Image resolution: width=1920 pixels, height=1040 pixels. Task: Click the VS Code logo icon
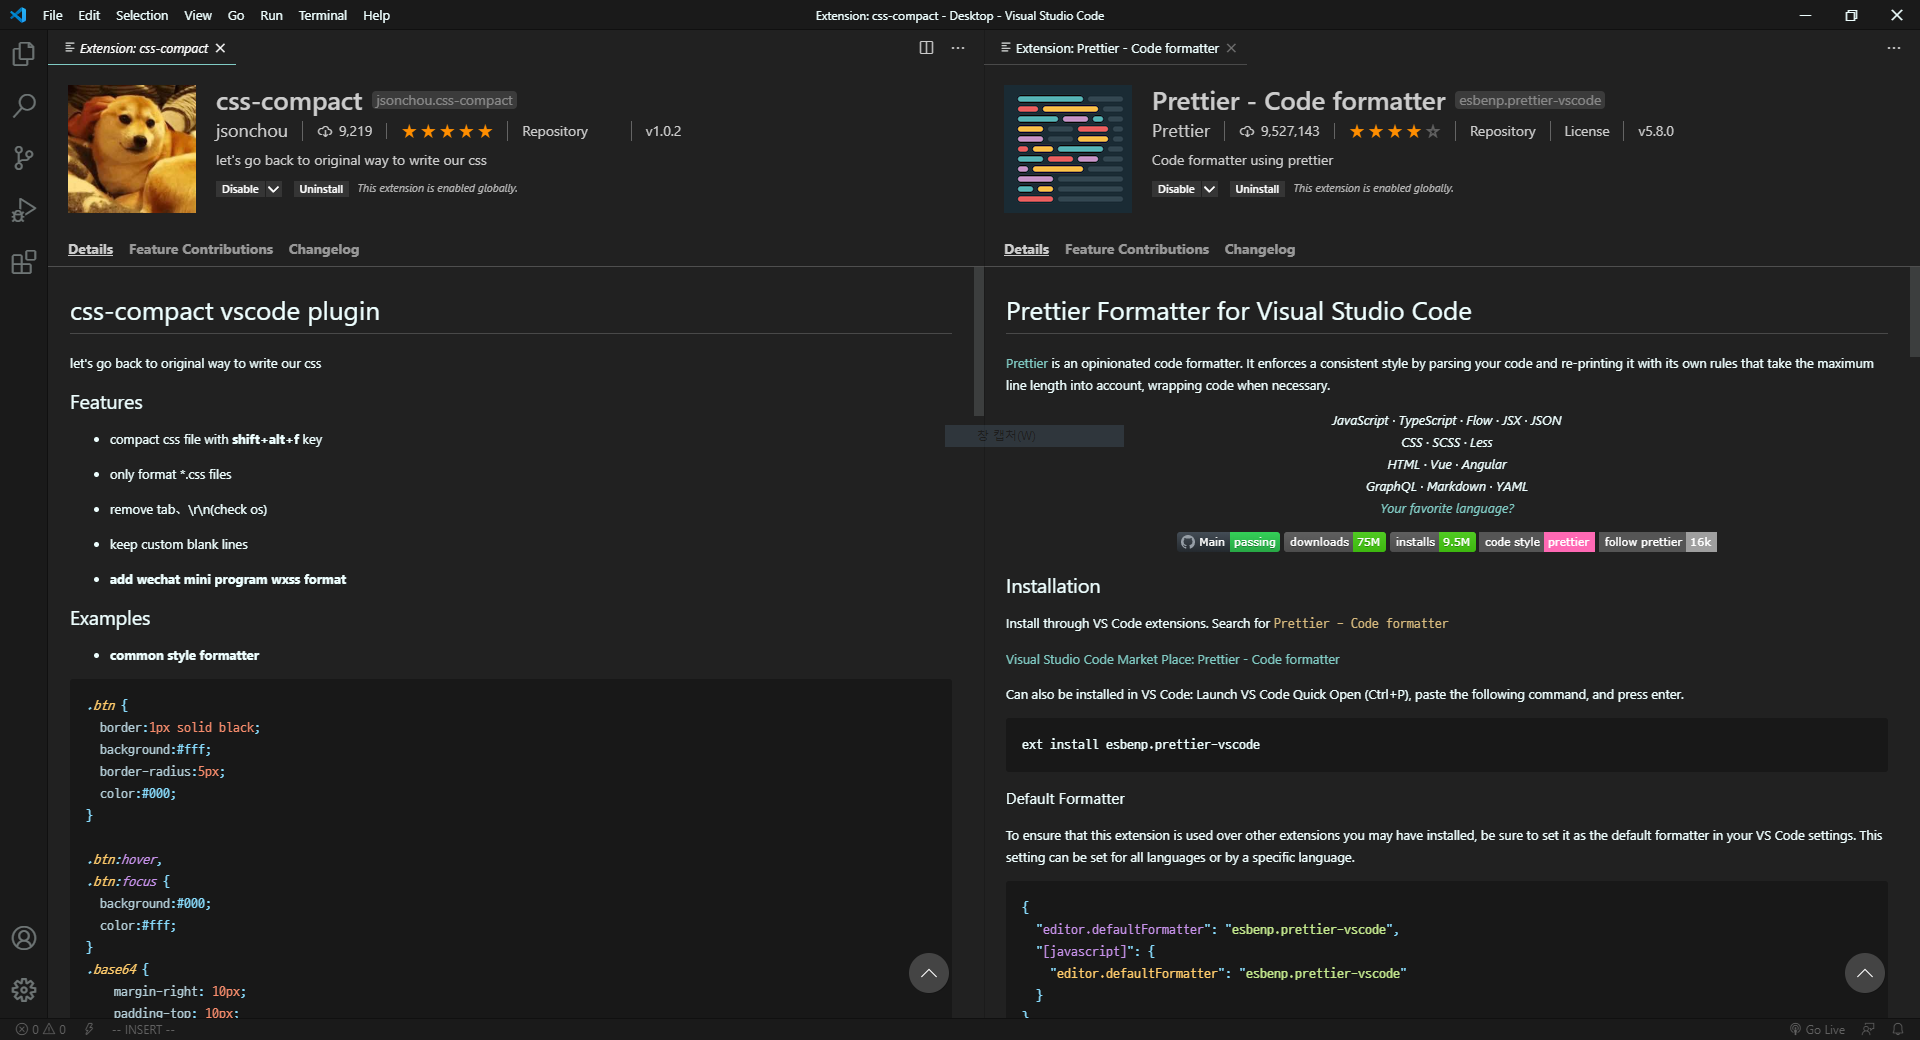[18, 15]
